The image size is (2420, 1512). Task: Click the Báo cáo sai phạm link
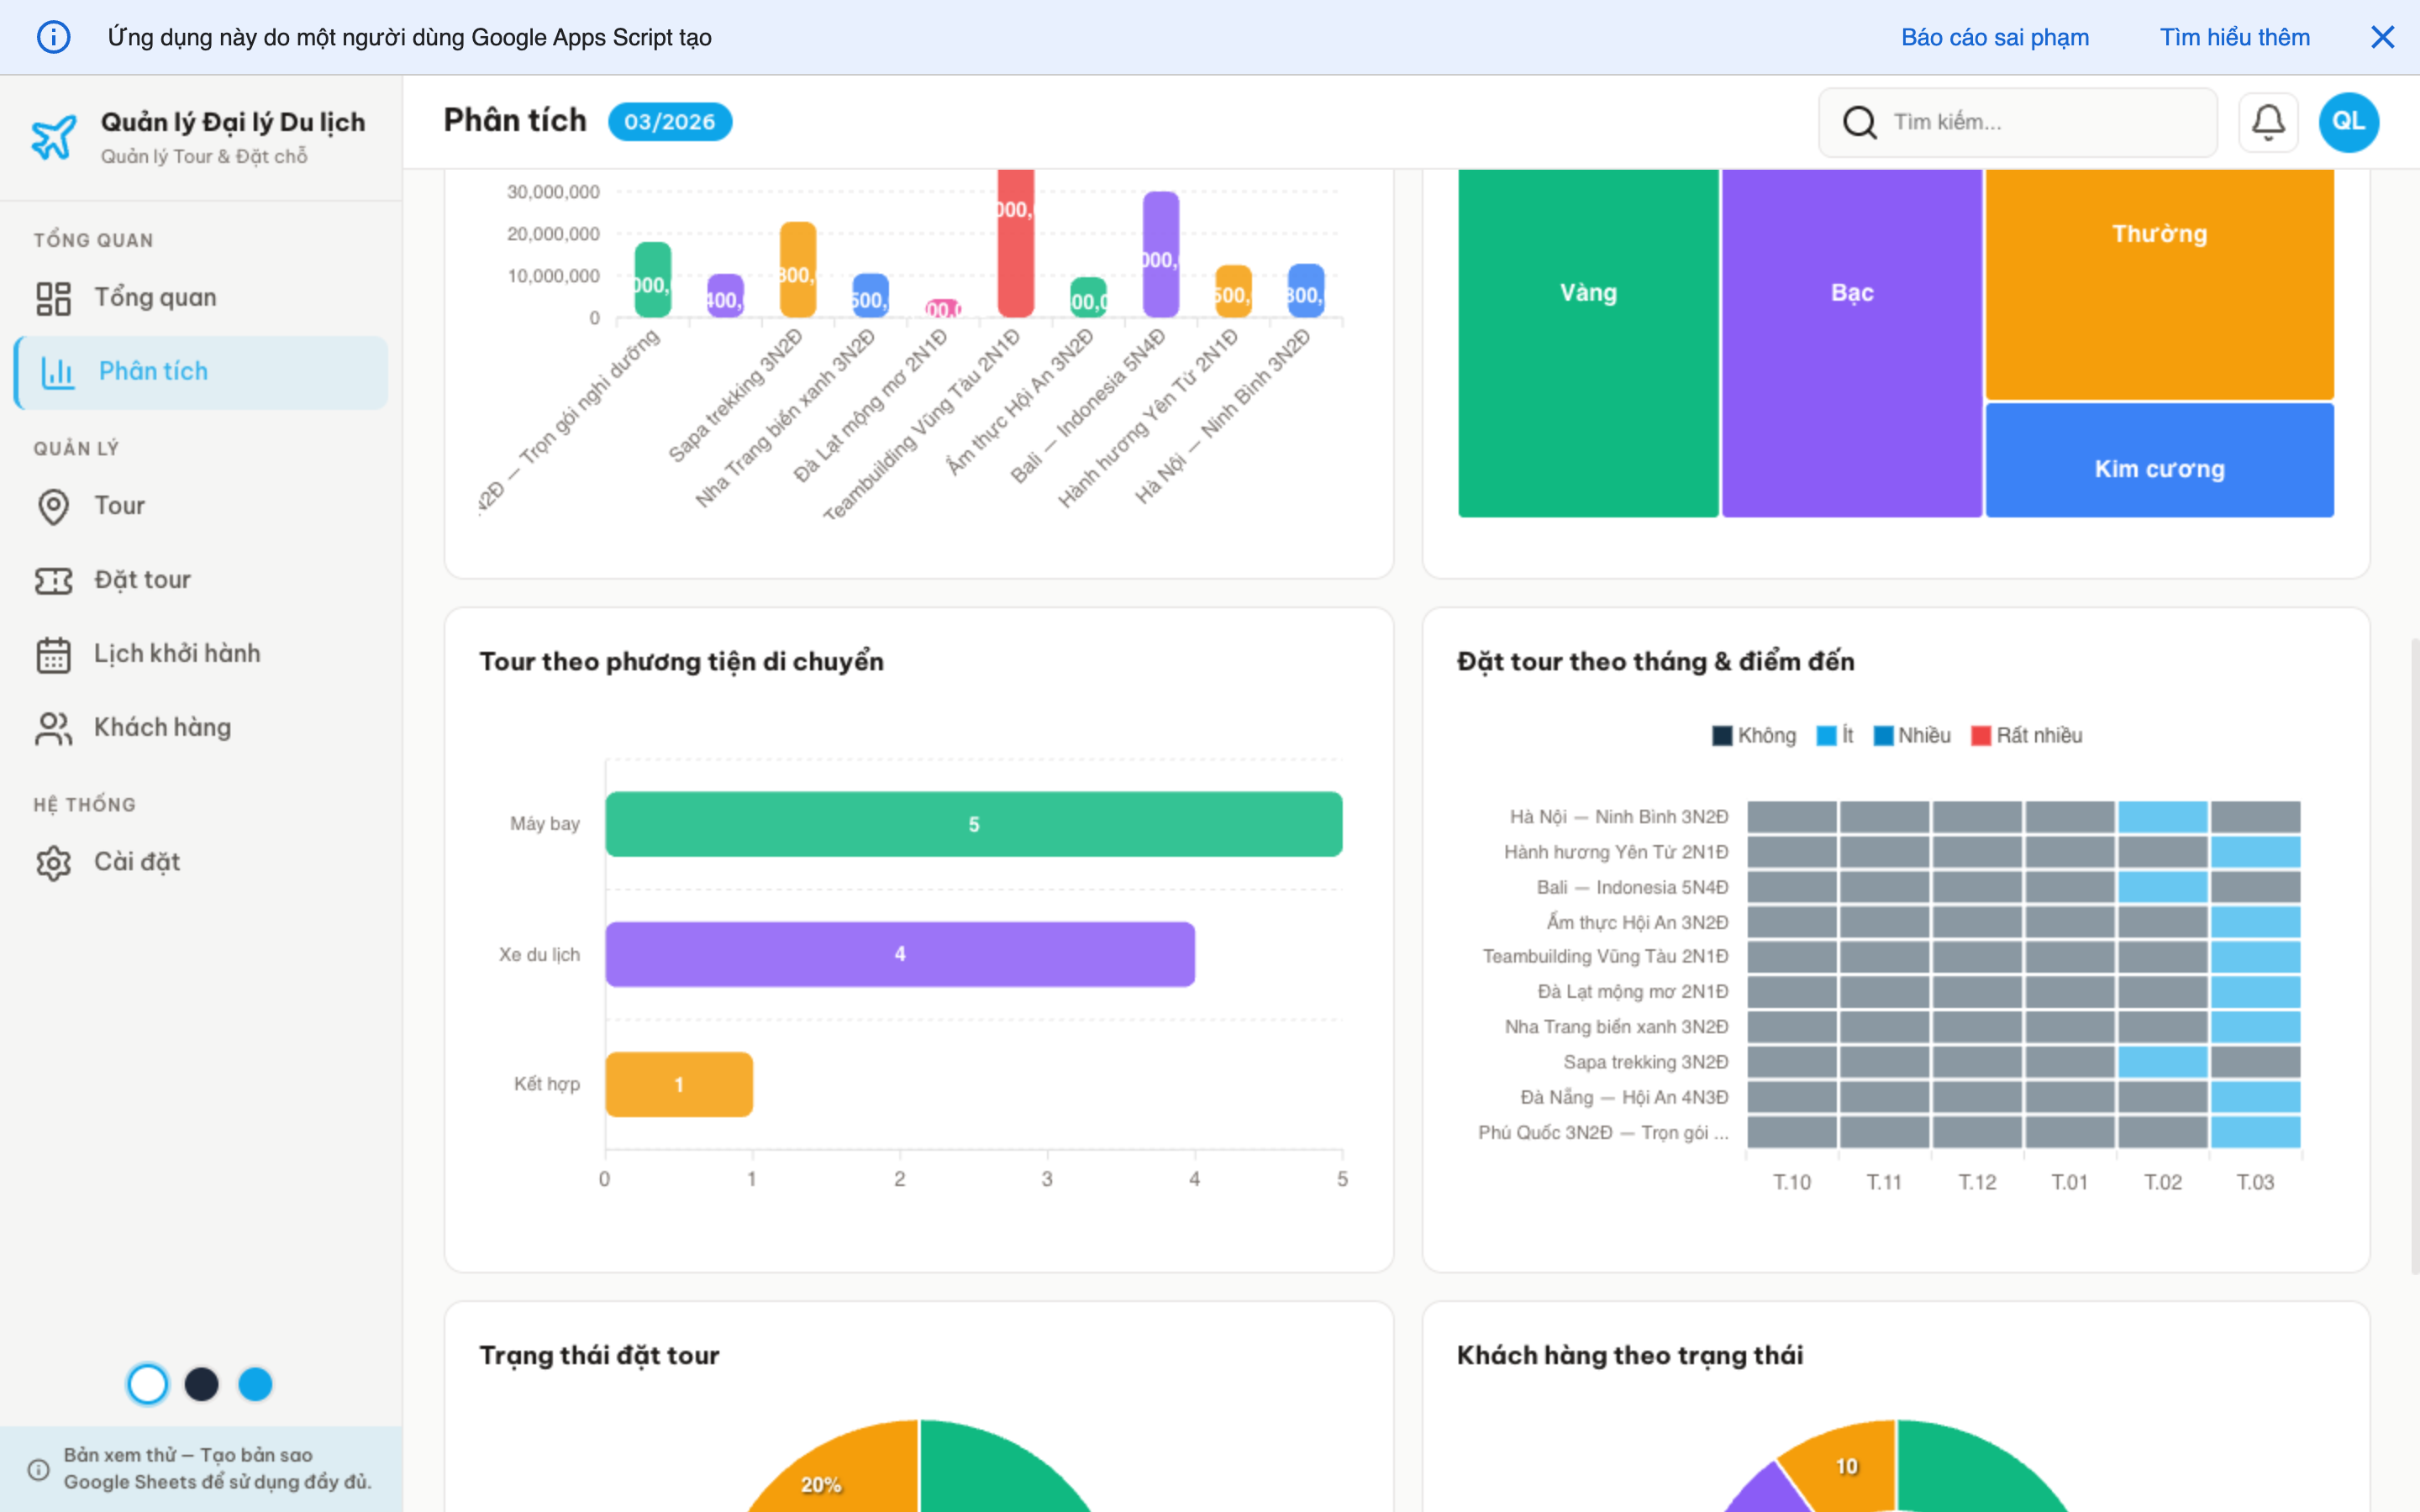(x=1994, y=37)
